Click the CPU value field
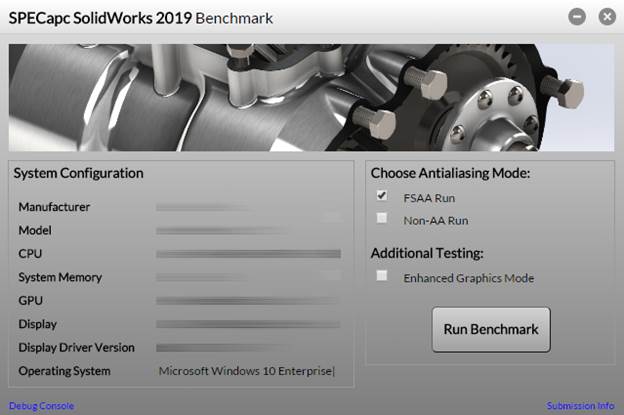624x415 pixels. (247, 254)
